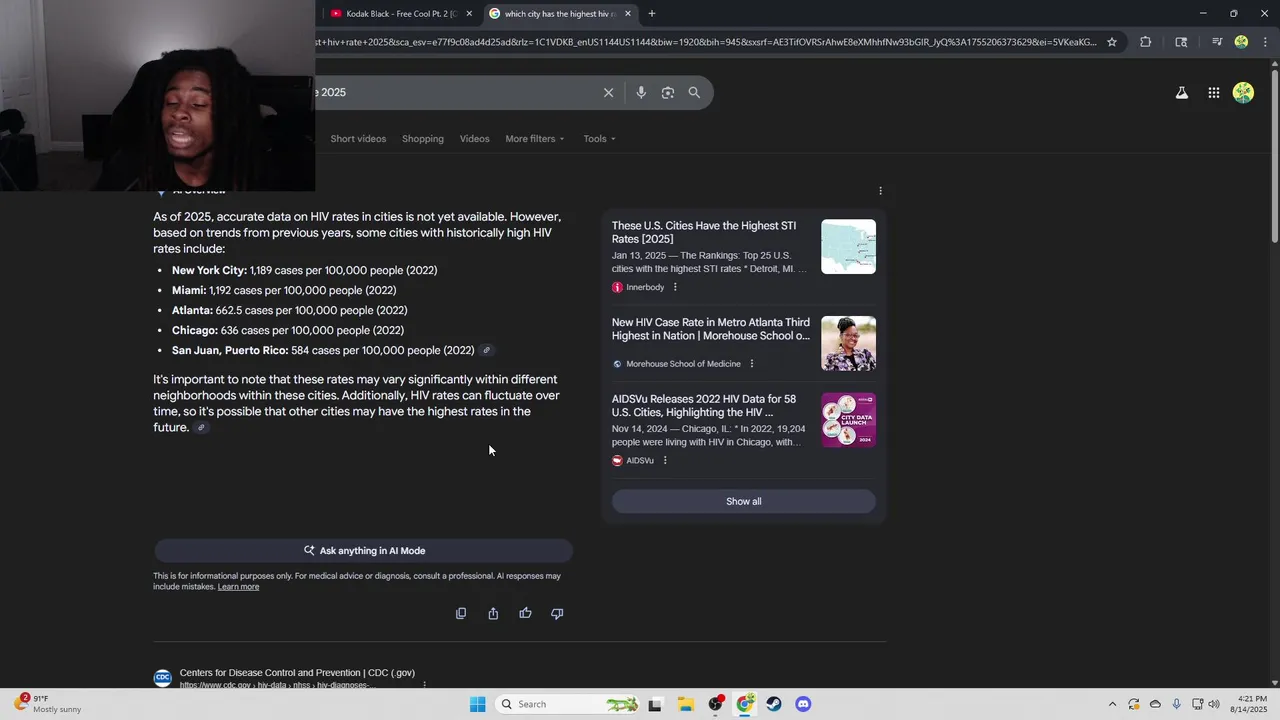Viewport: 1280px width, 720px height.
Task: Give thumbs down to AI Overview
Action: [557, 613]
